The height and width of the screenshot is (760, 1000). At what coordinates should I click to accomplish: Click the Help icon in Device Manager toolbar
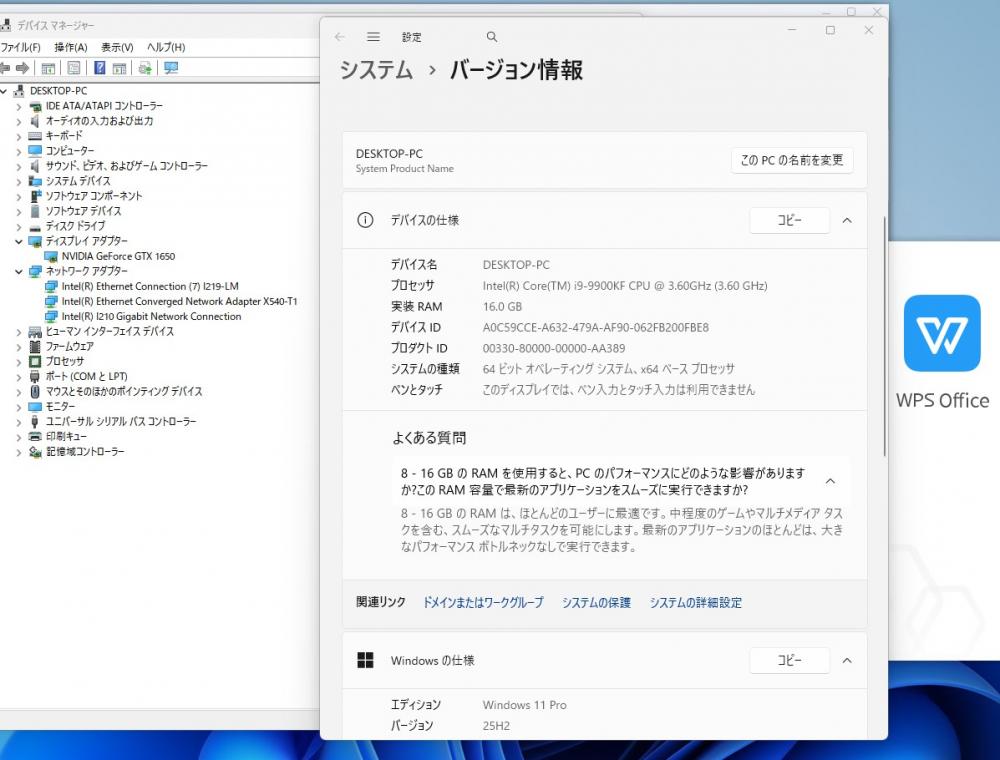(100, 68)
